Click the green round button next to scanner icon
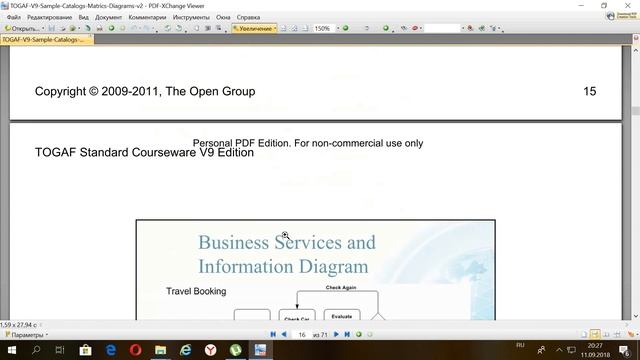Viewport: 640px width, 360px height. click(111, 28)
